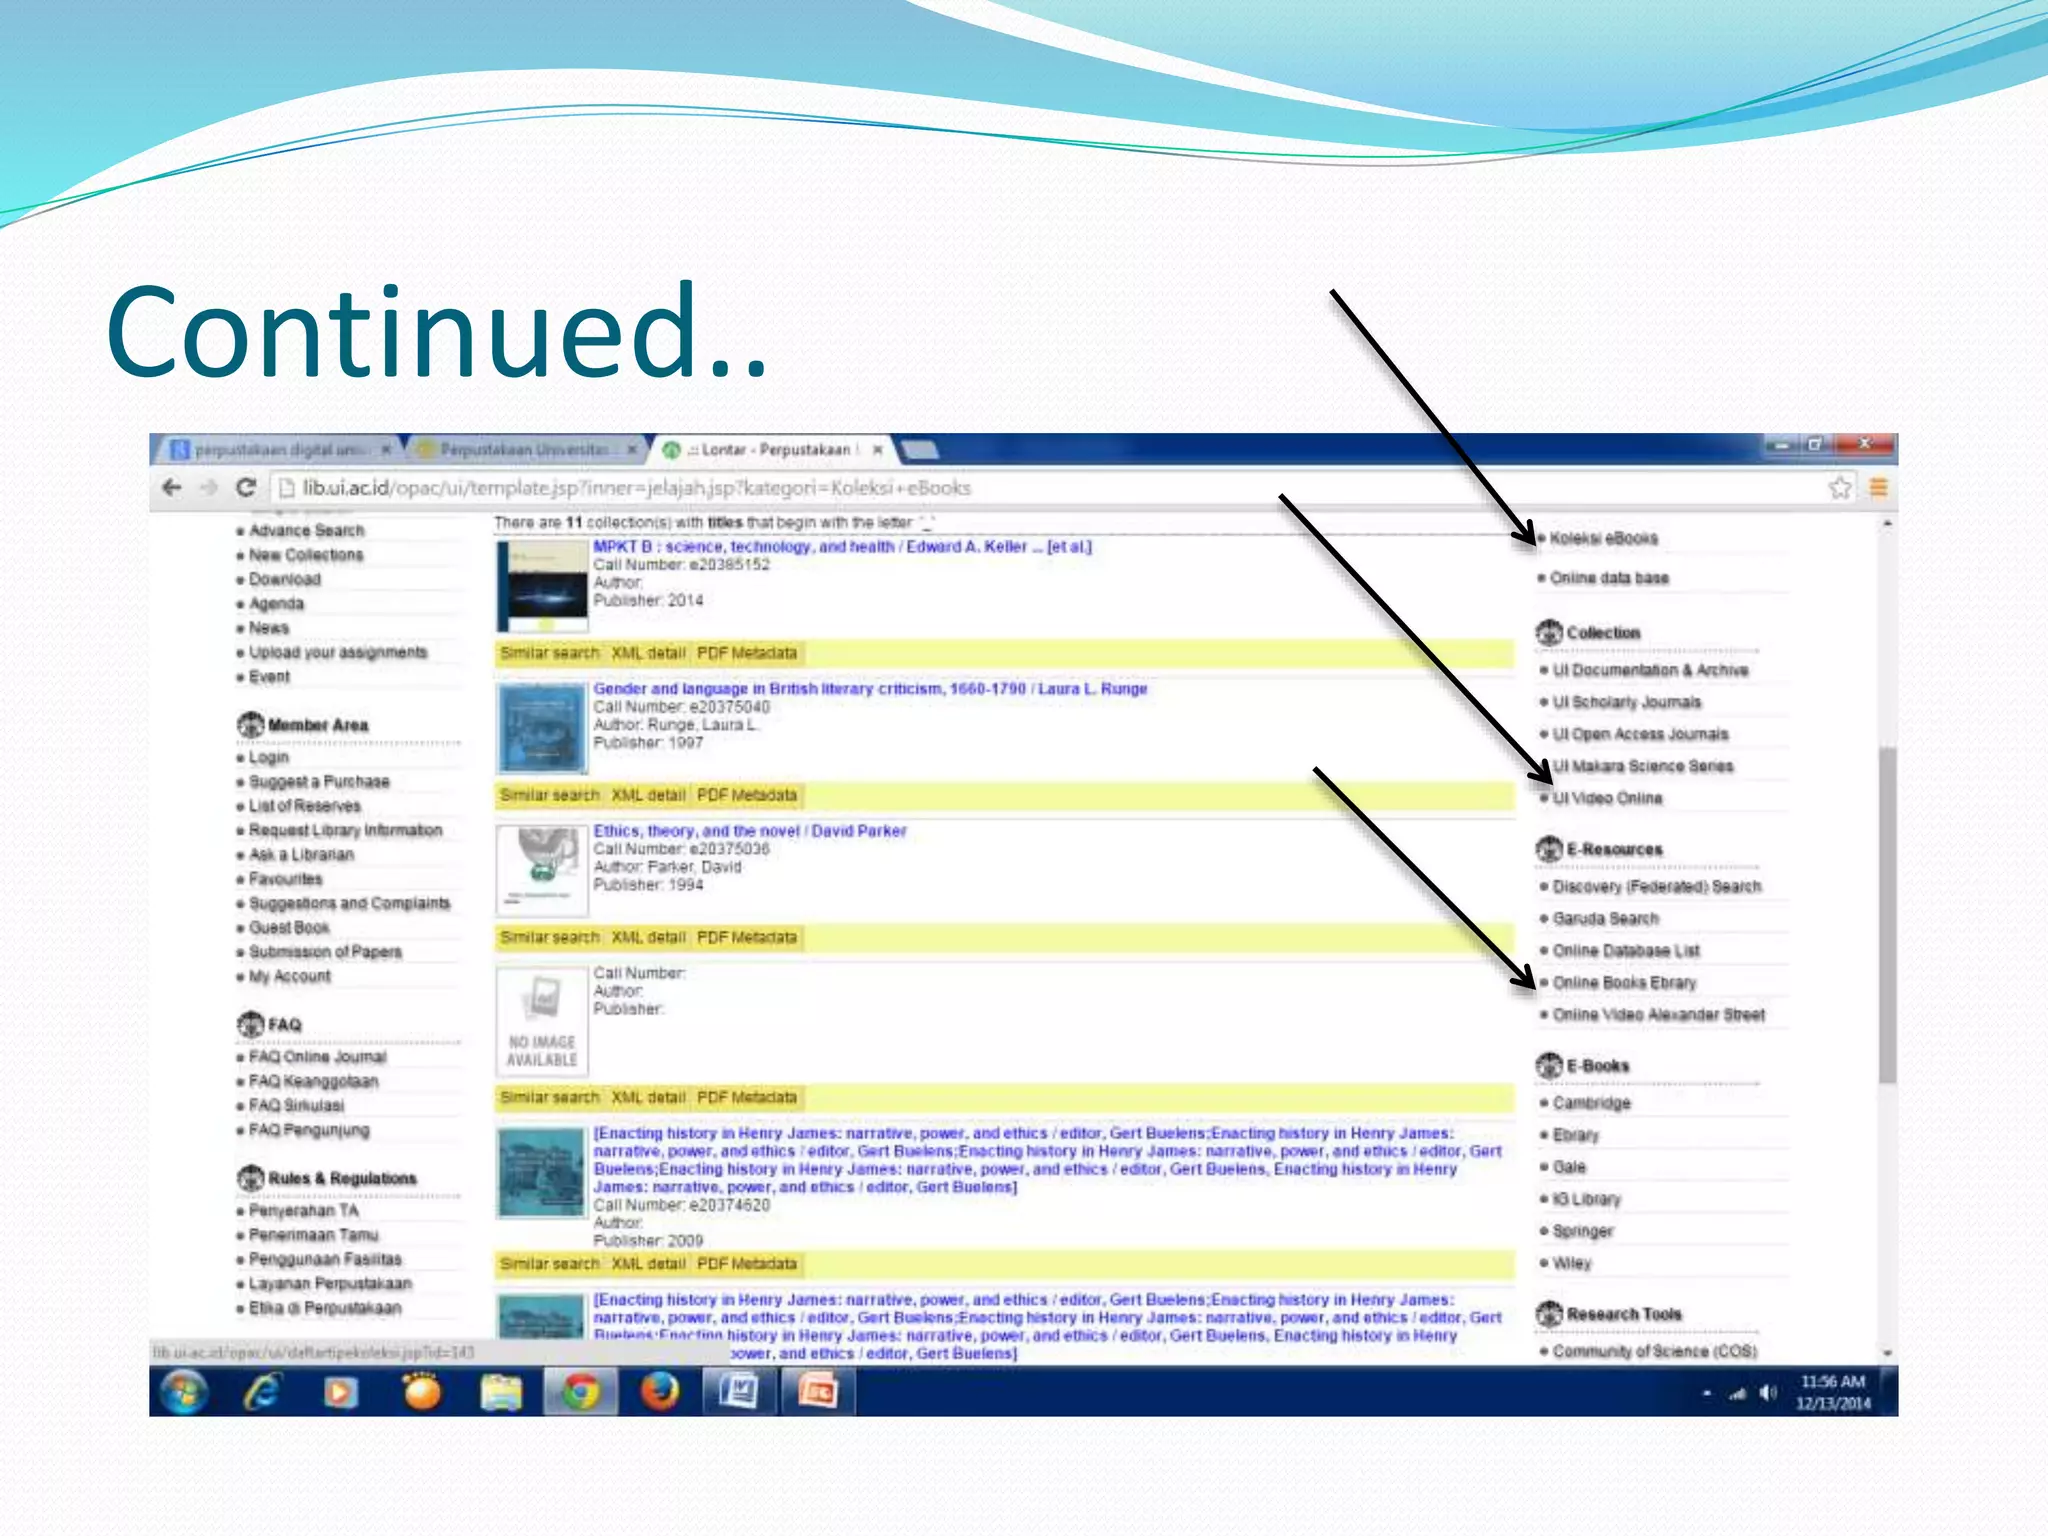The image size is (2048, 1536).
Task: Click the UI Video Online link
Action: coord(1606,798)
